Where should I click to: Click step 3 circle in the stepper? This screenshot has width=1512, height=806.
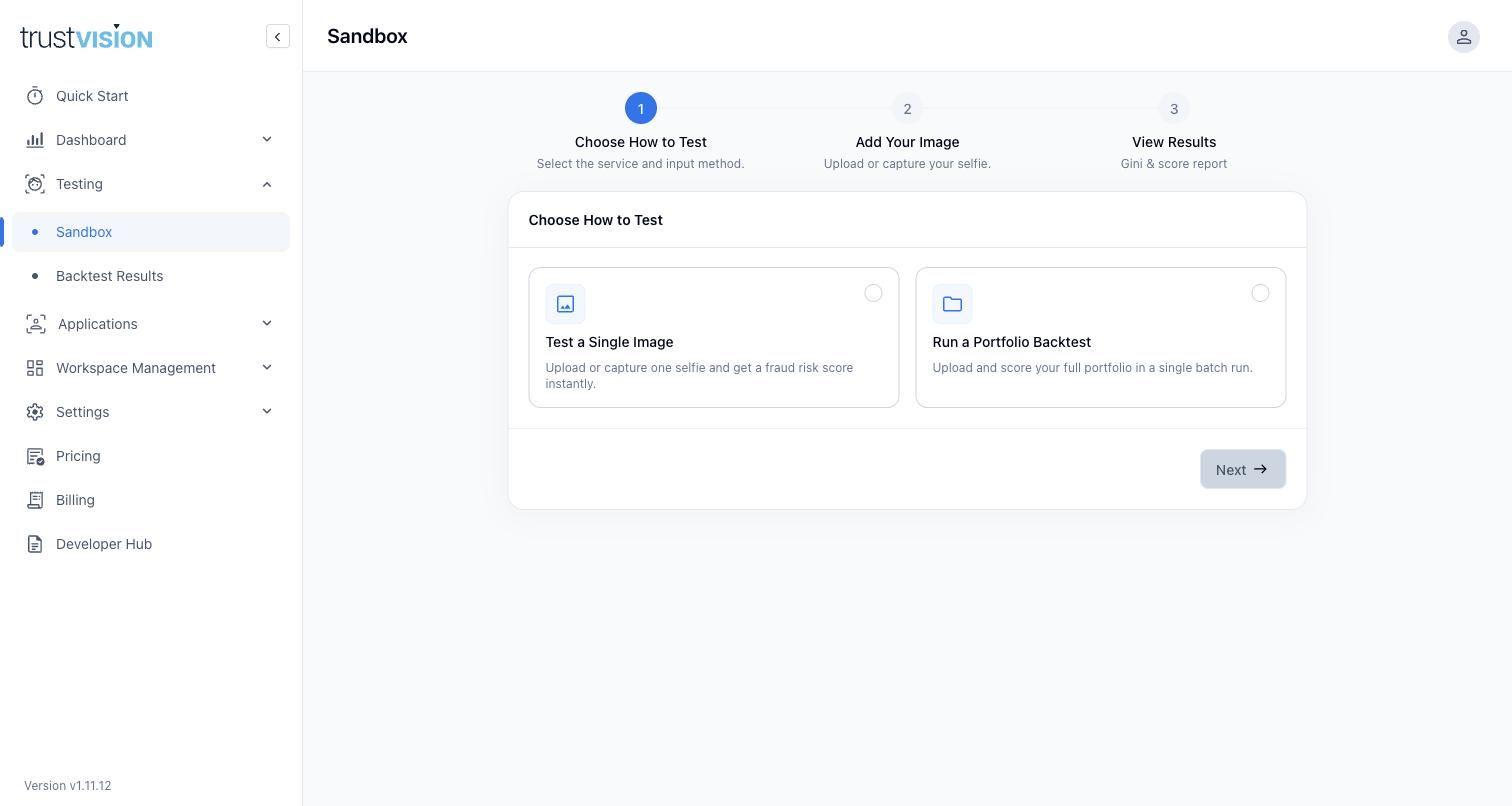point(1174,109)
